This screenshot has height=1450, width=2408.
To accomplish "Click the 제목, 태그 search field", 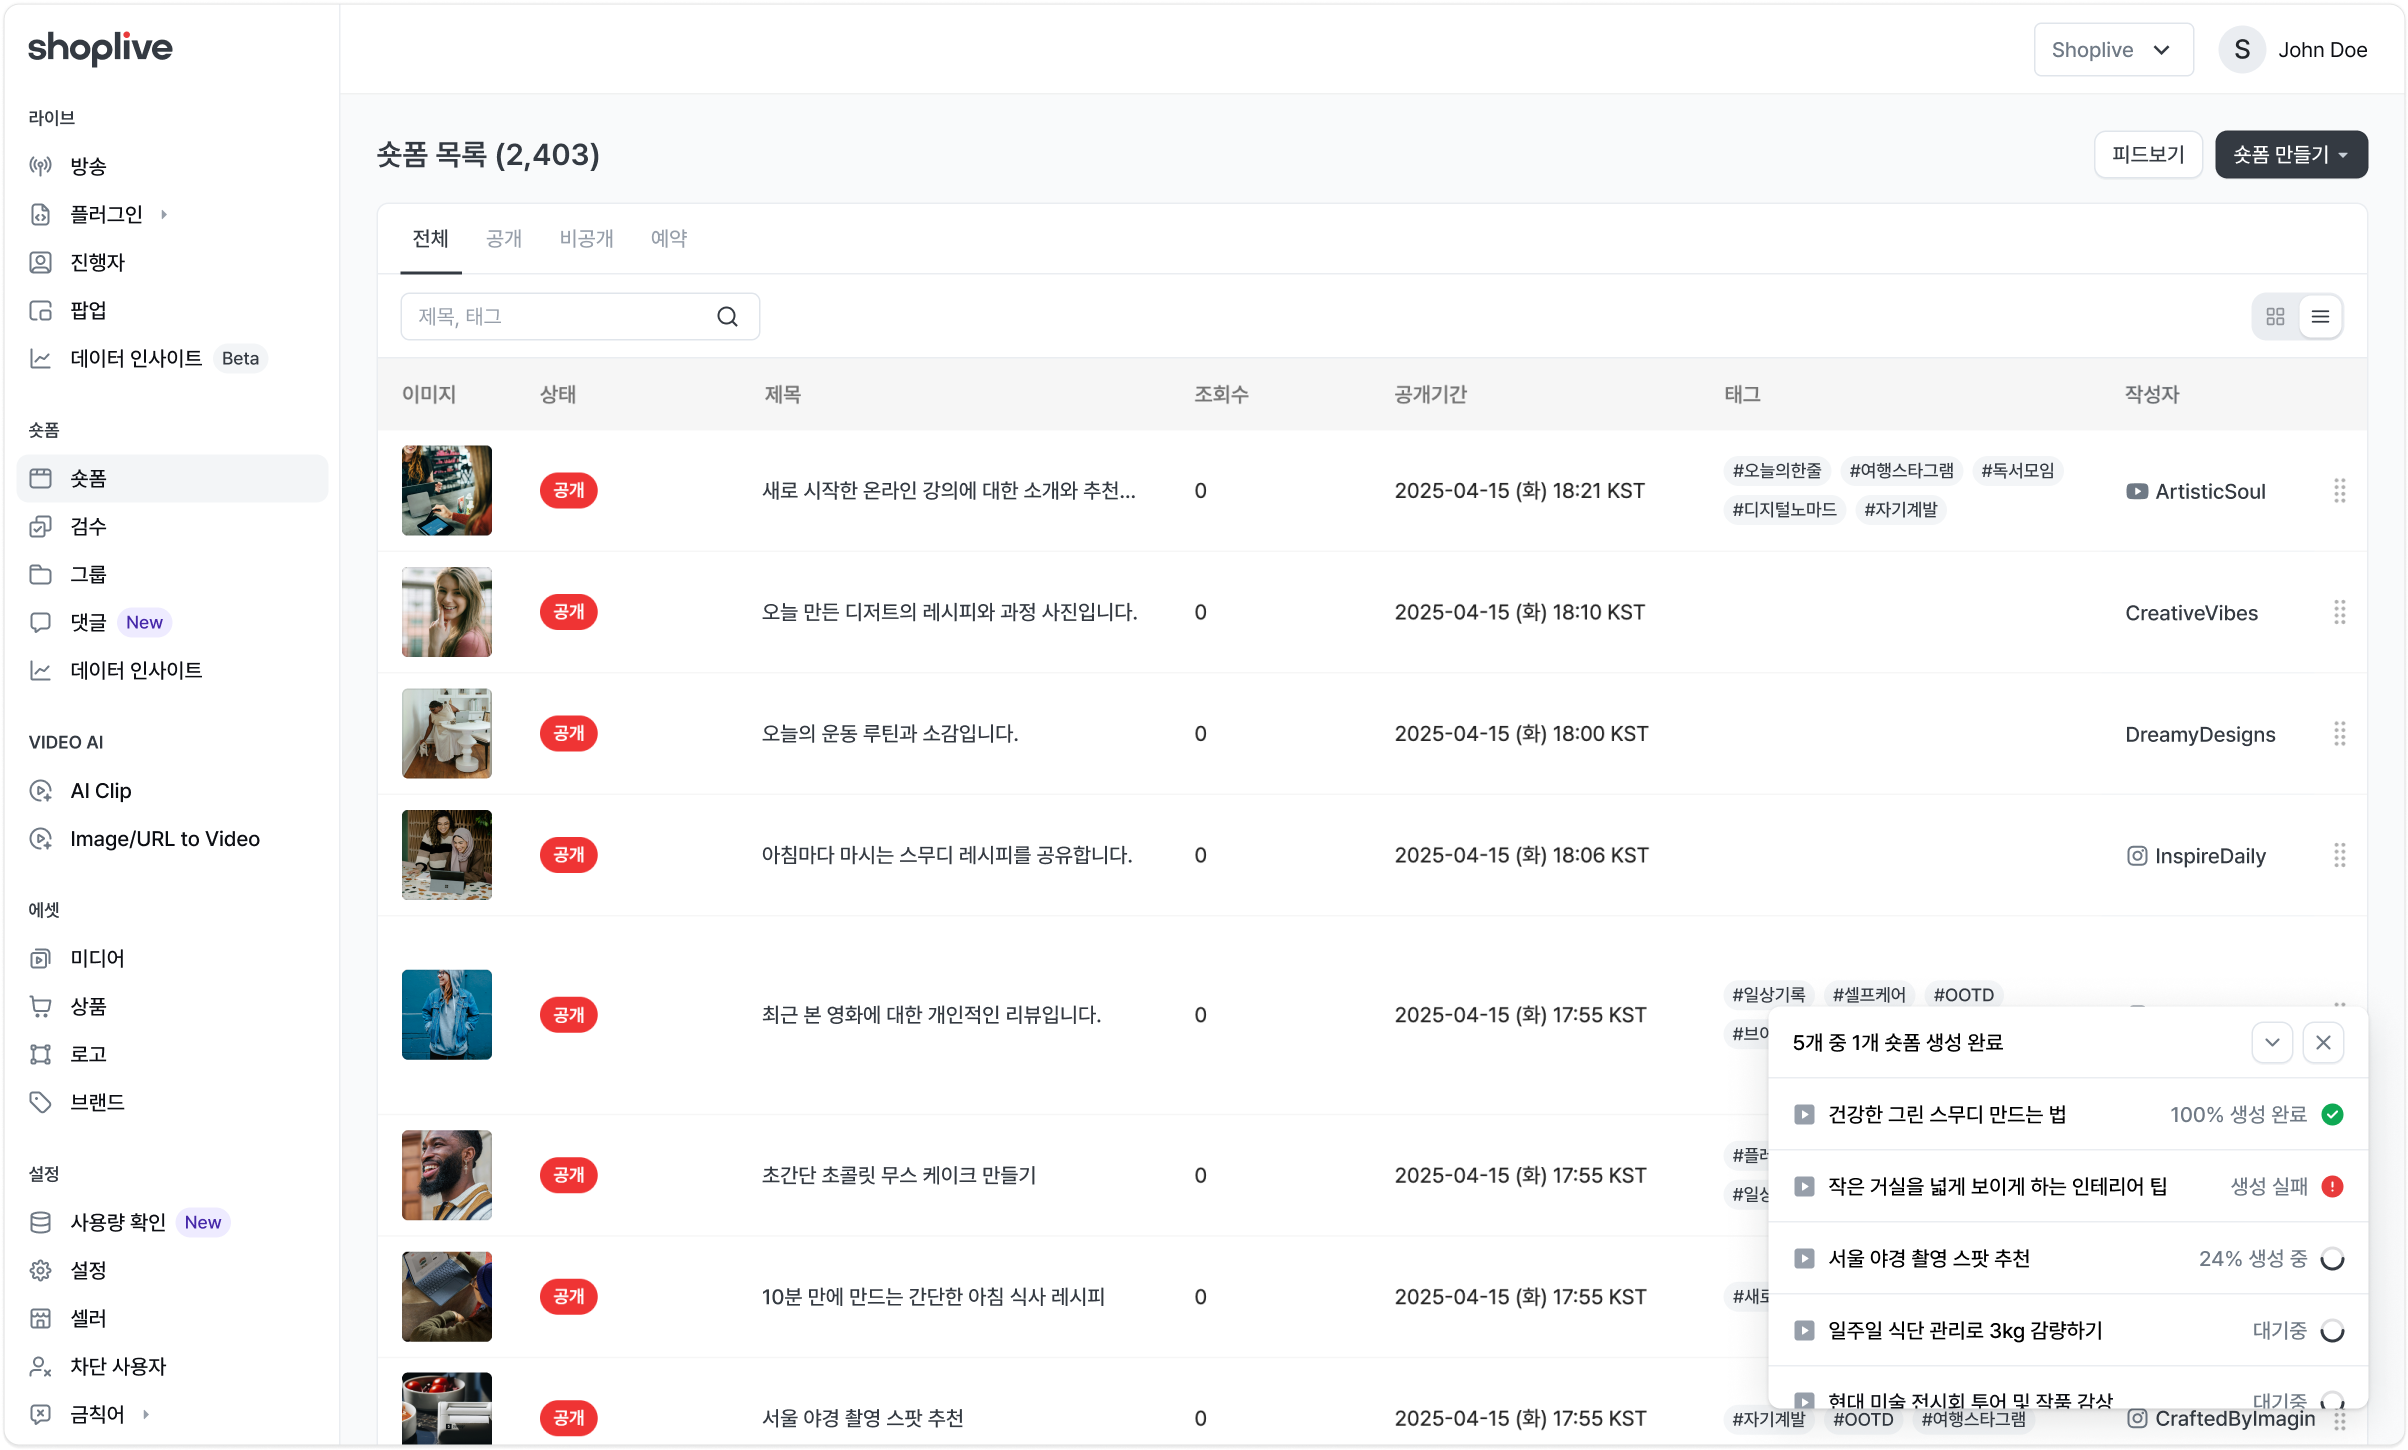I will 580,317.
